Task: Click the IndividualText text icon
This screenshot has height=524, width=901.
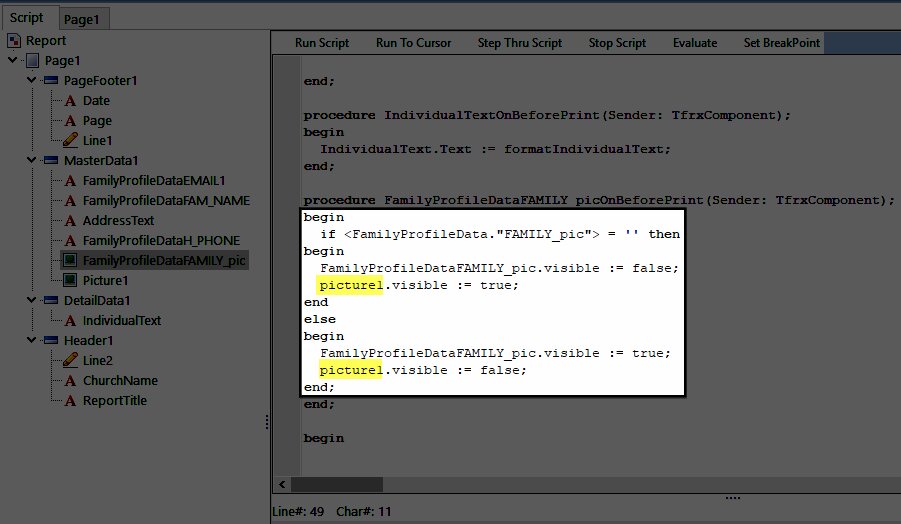Action: (x=70, y=321)
